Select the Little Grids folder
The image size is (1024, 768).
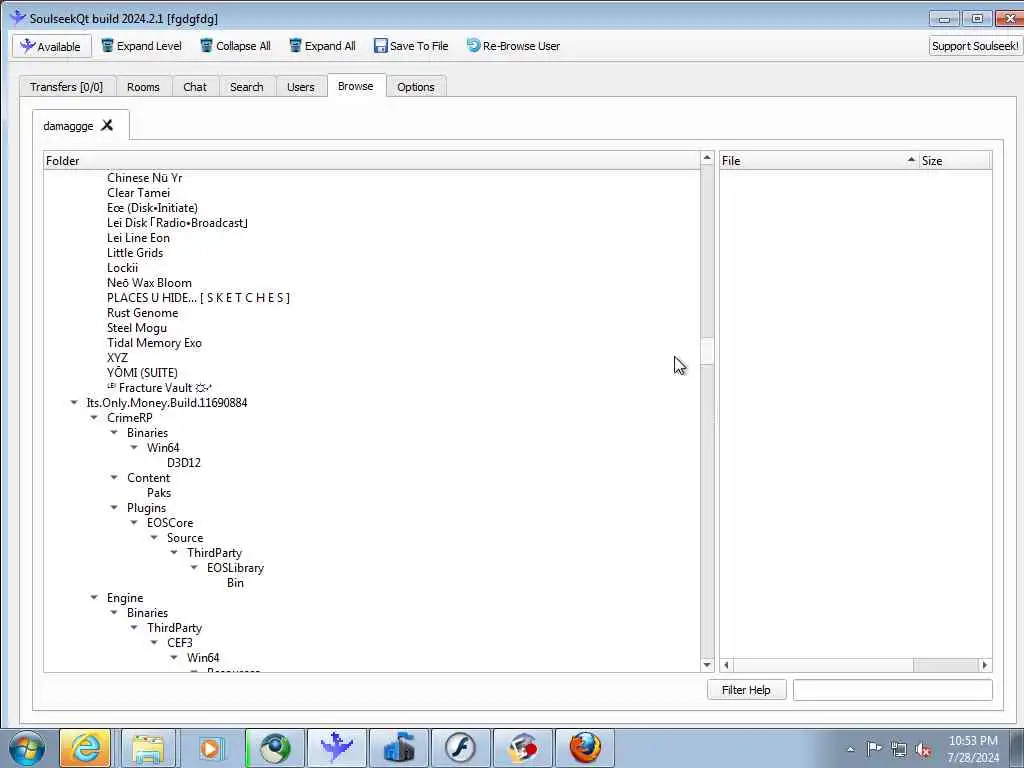tap(135, 253)
